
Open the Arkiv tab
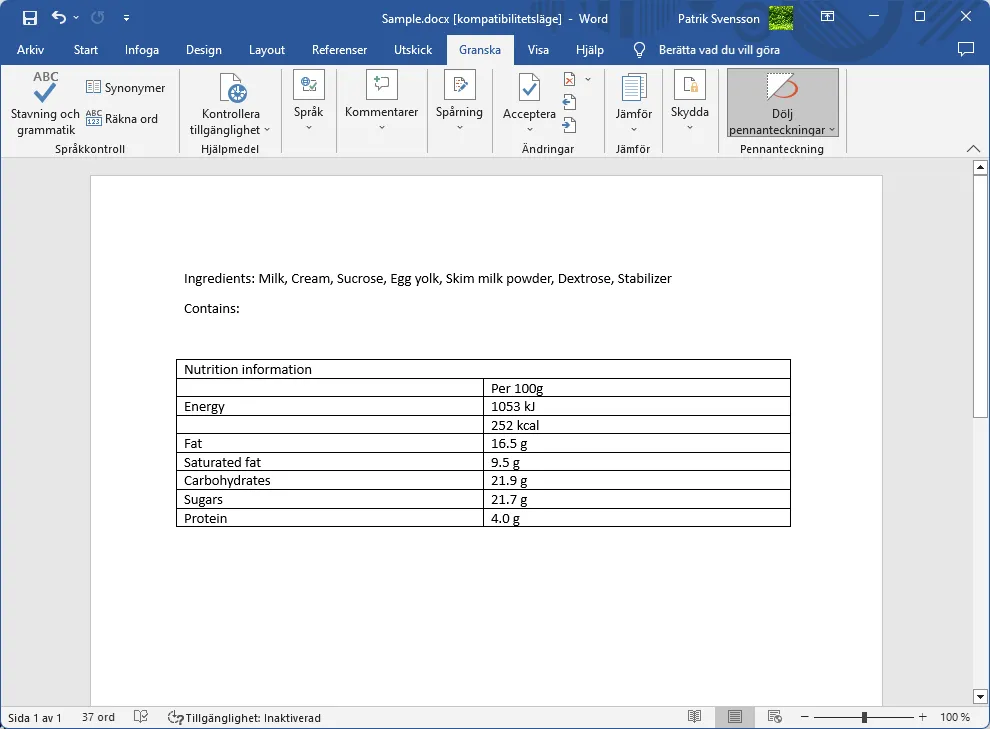(x=30, y=50)
